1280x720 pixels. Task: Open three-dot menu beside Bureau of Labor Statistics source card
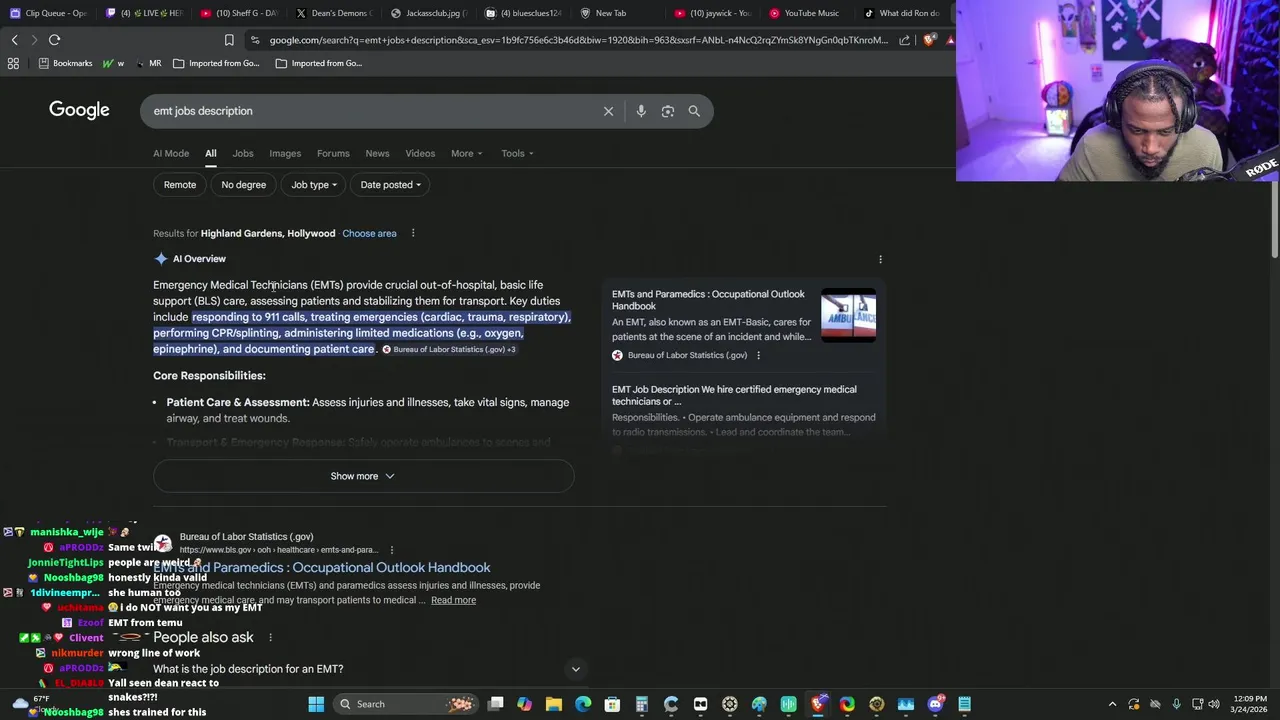click(x=758, y=355)
